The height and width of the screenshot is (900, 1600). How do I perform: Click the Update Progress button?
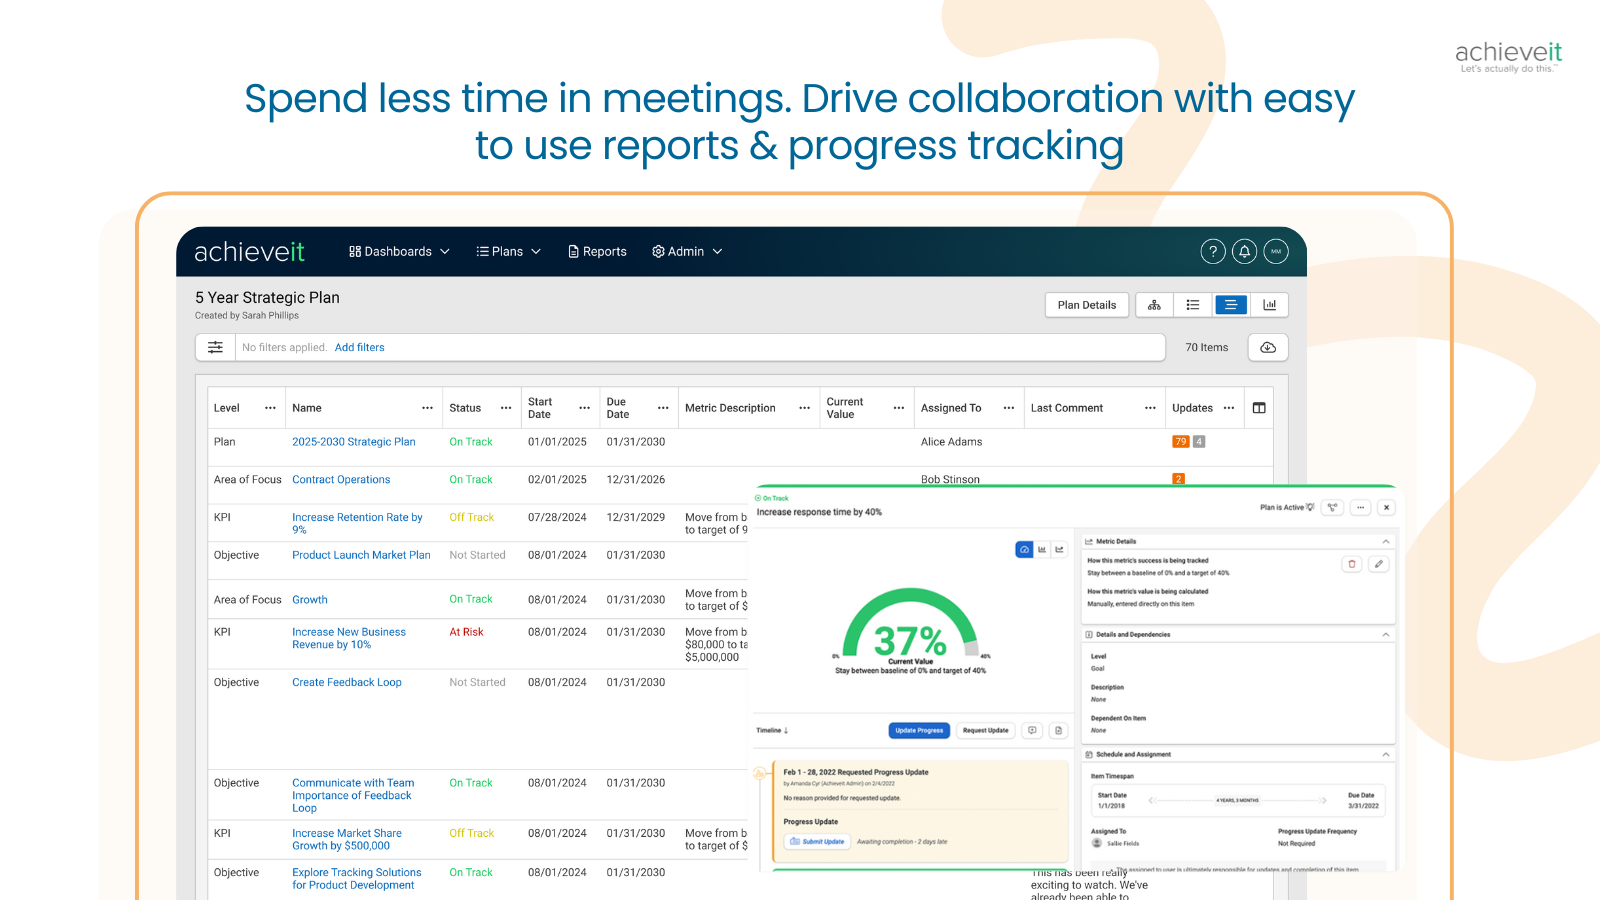(x=918, y=730)
